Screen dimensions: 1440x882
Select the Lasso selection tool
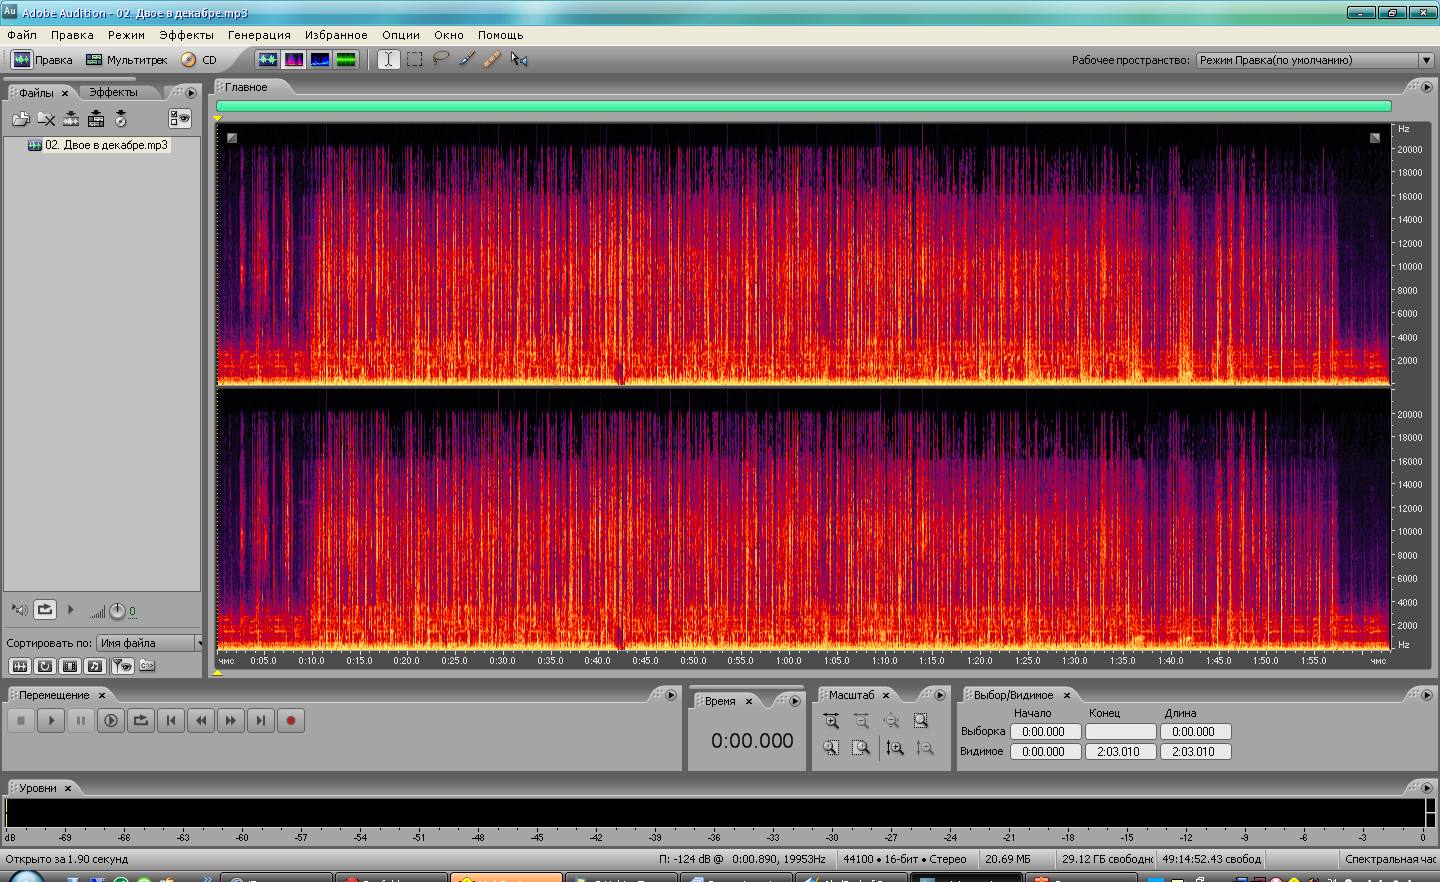coord(441,59)
